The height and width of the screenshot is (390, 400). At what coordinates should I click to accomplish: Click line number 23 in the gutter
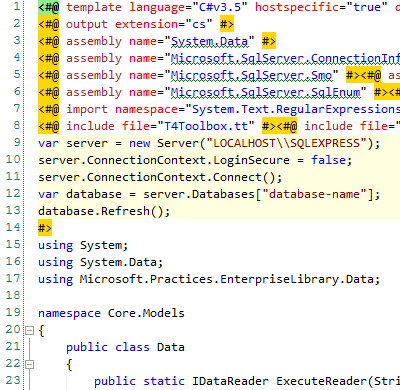pyautogui.click(x=13, y=380)
